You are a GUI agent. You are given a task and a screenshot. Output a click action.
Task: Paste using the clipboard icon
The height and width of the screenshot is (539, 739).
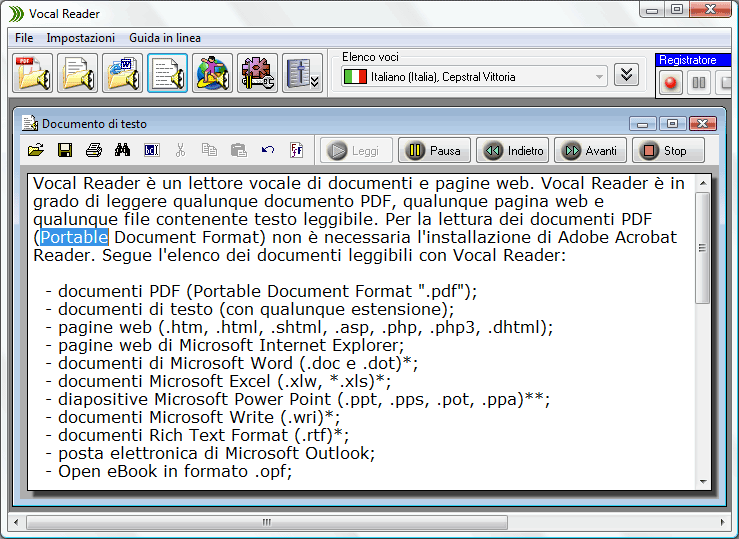click(x=238, y=150)
